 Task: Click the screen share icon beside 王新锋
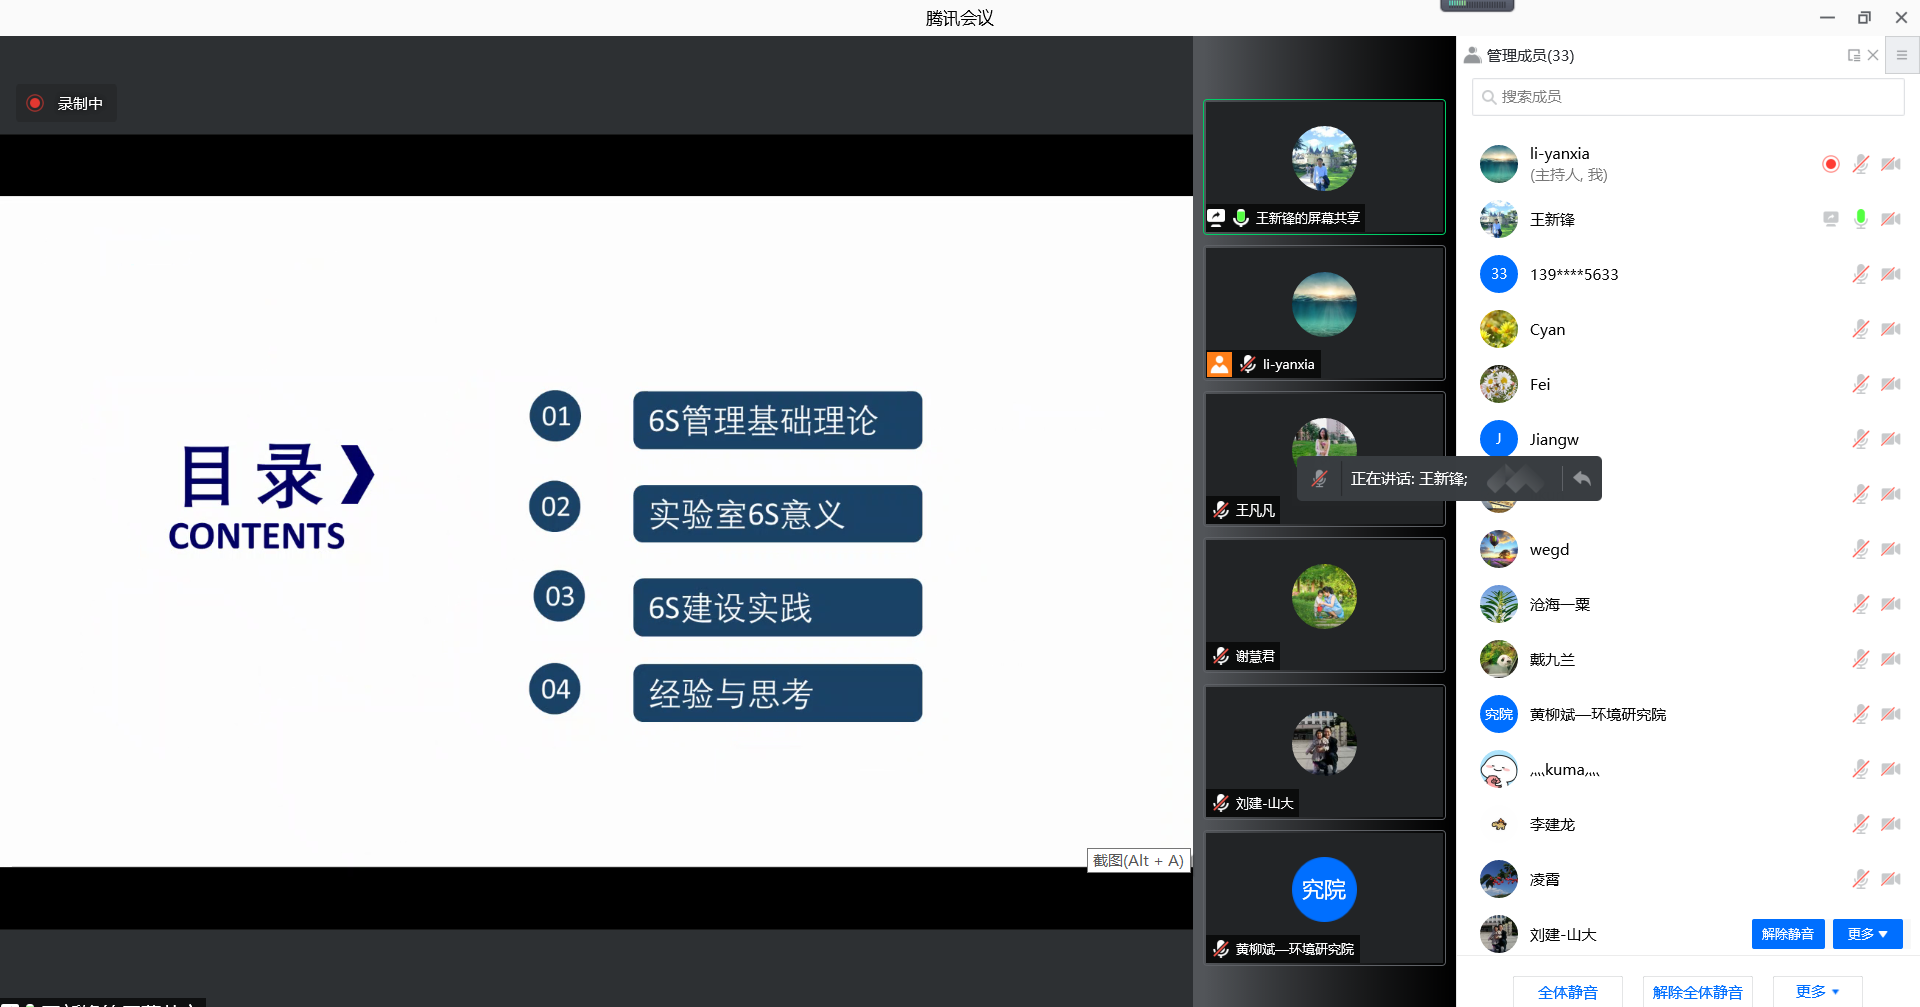coord(1830,219)
